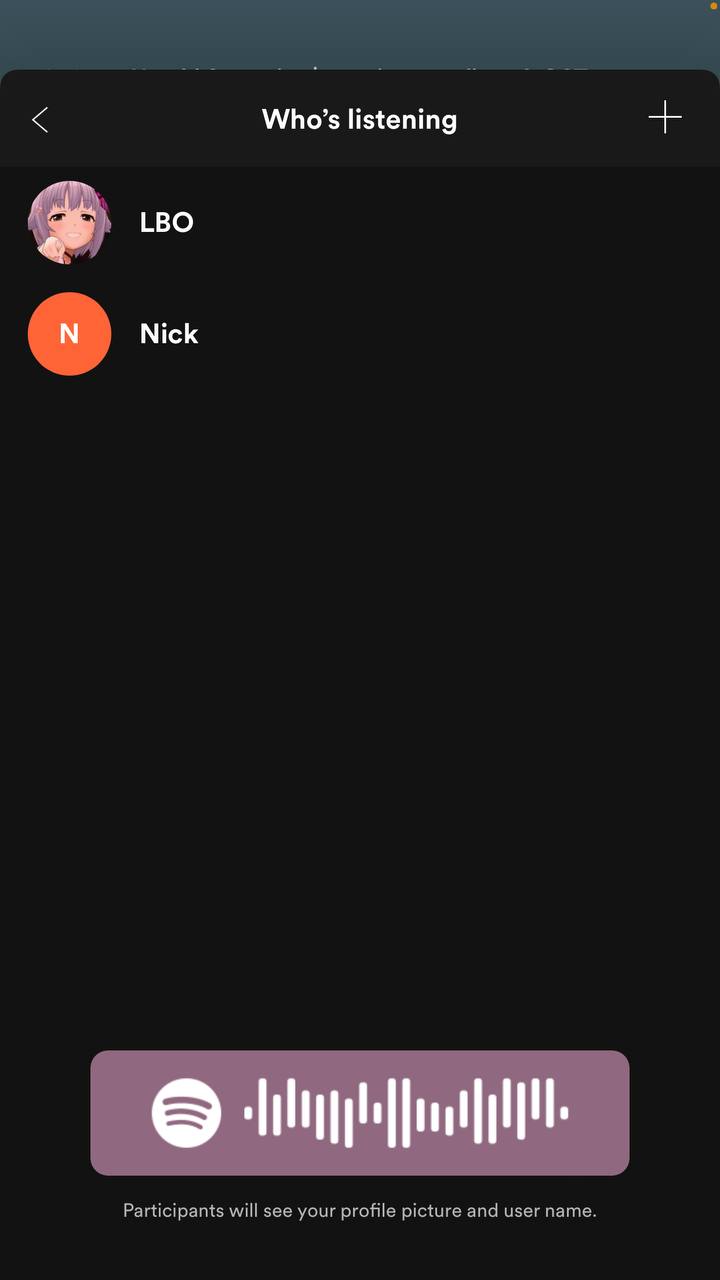Screen dimensions: 720x1280
Task: Tap the orange N avatar for Nick
Action: click(x=69, y=334)
